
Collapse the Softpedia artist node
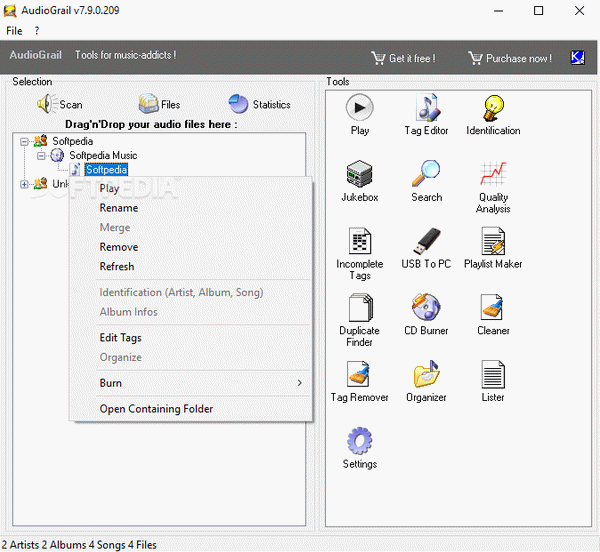click(24, 142)
